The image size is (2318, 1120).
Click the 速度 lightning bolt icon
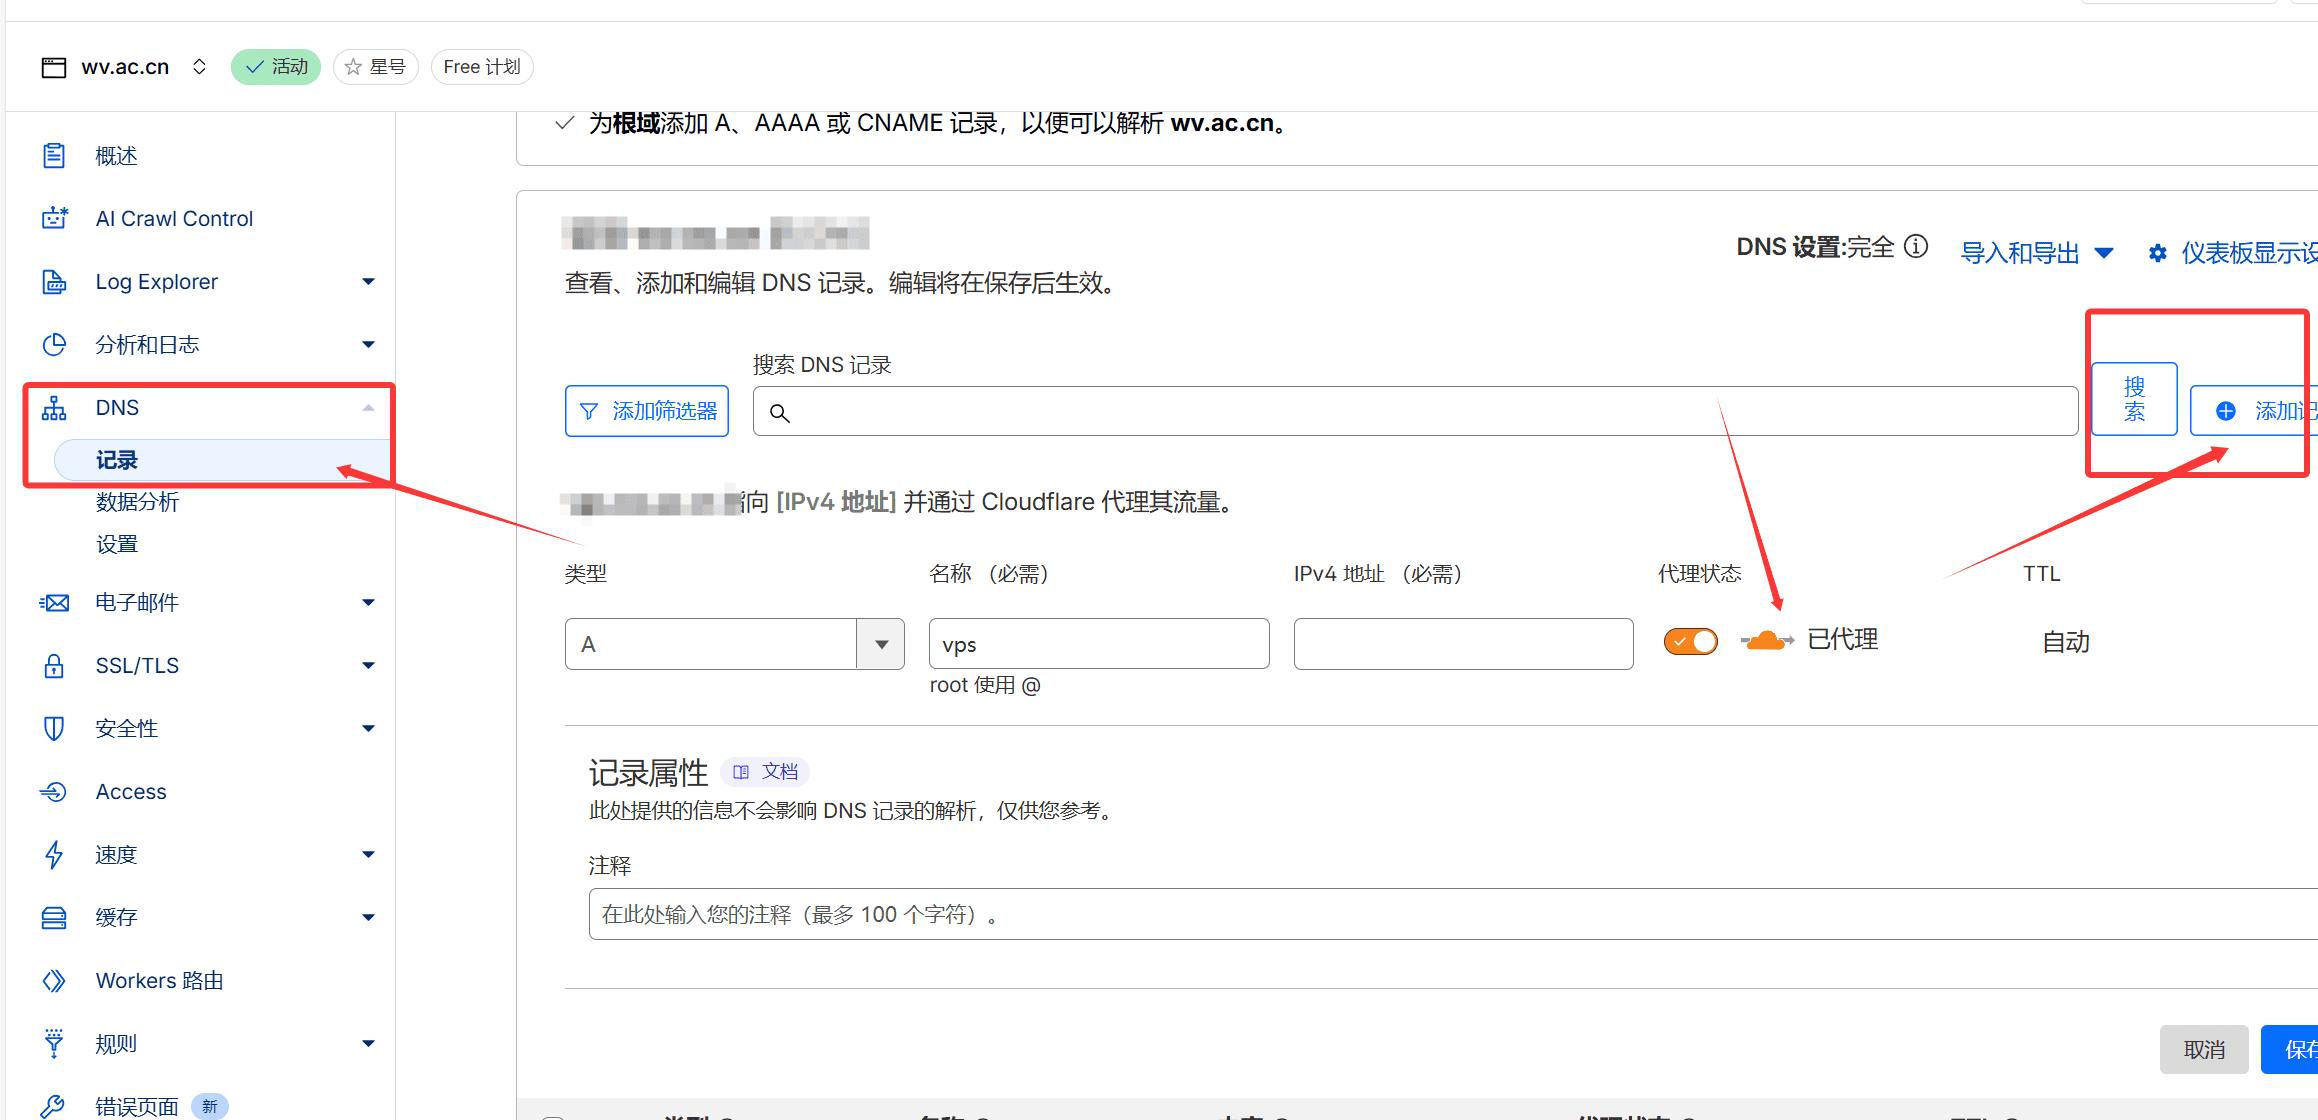pyautogui.click(x=54, y=855)
